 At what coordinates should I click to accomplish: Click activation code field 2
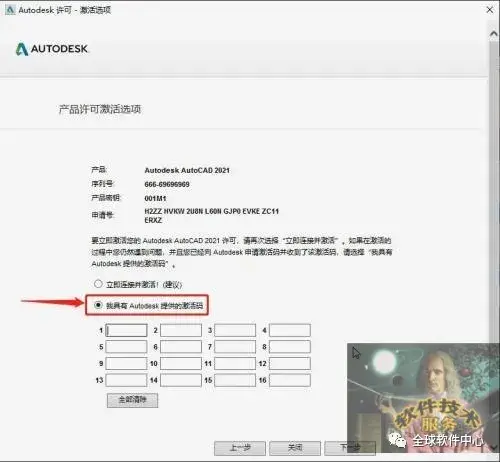pos(181,330)
